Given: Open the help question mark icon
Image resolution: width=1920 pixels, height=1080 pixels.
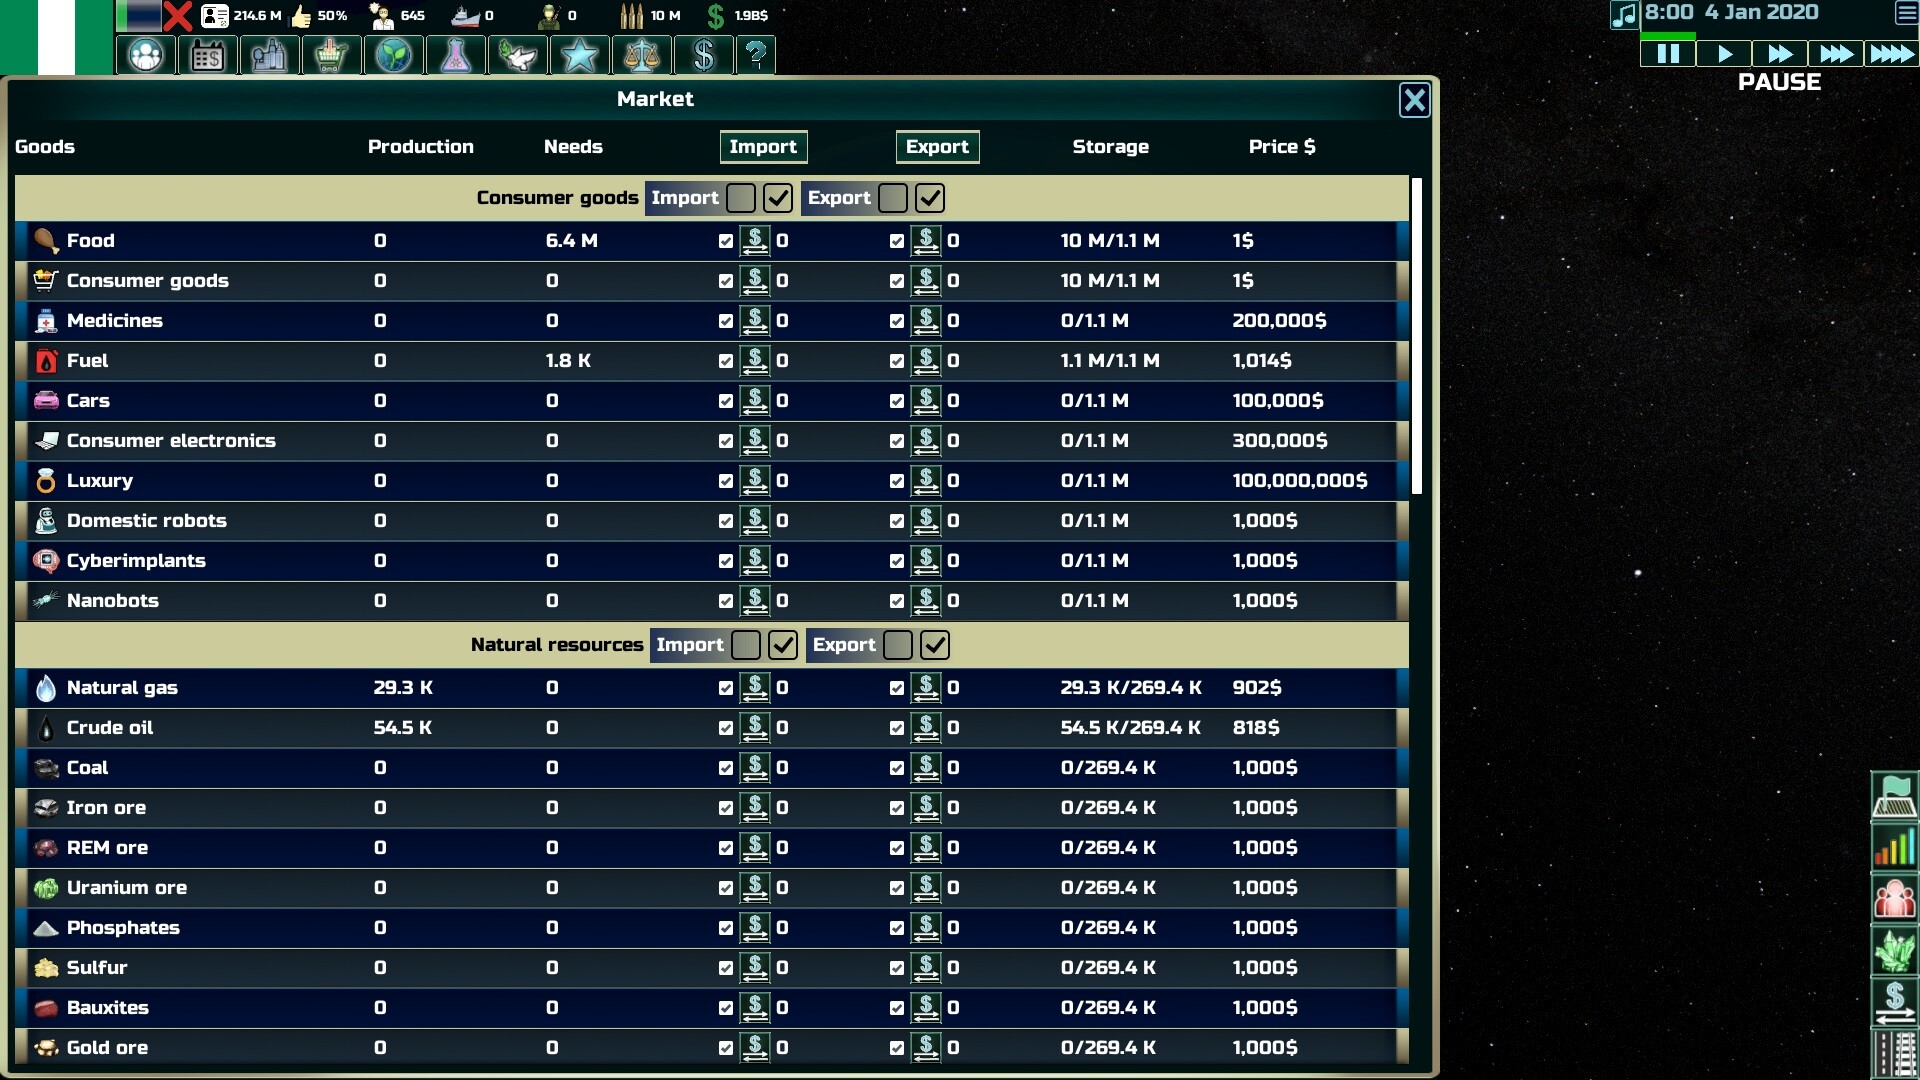Looking at the screenshot, I should [x=757, y=56].
